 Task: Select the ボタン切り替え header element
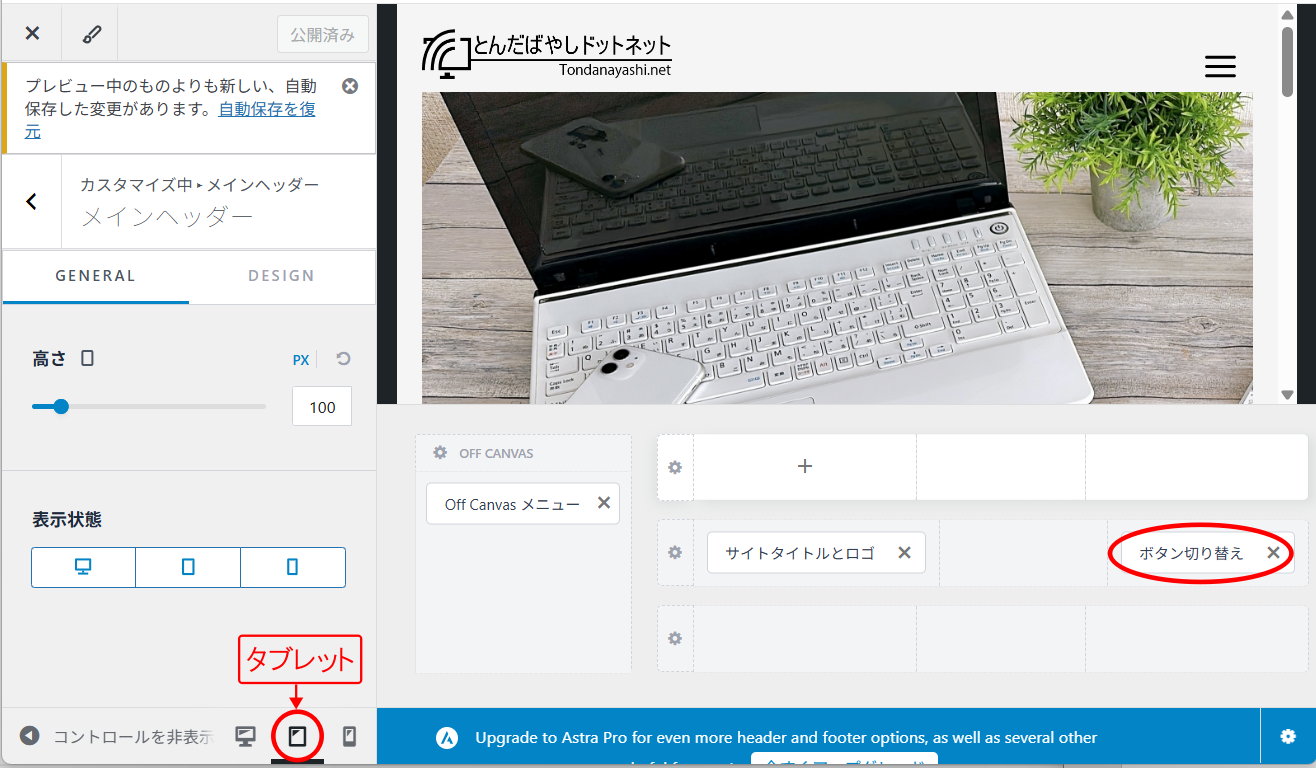(1190, 553)
